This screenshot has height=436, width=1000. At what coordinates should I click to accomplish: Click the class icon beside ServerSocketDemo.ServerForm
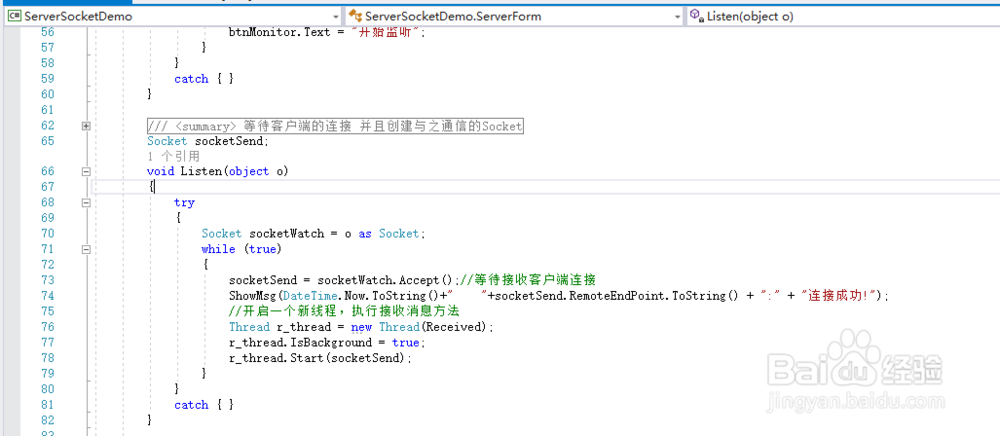tap(355, 17)
